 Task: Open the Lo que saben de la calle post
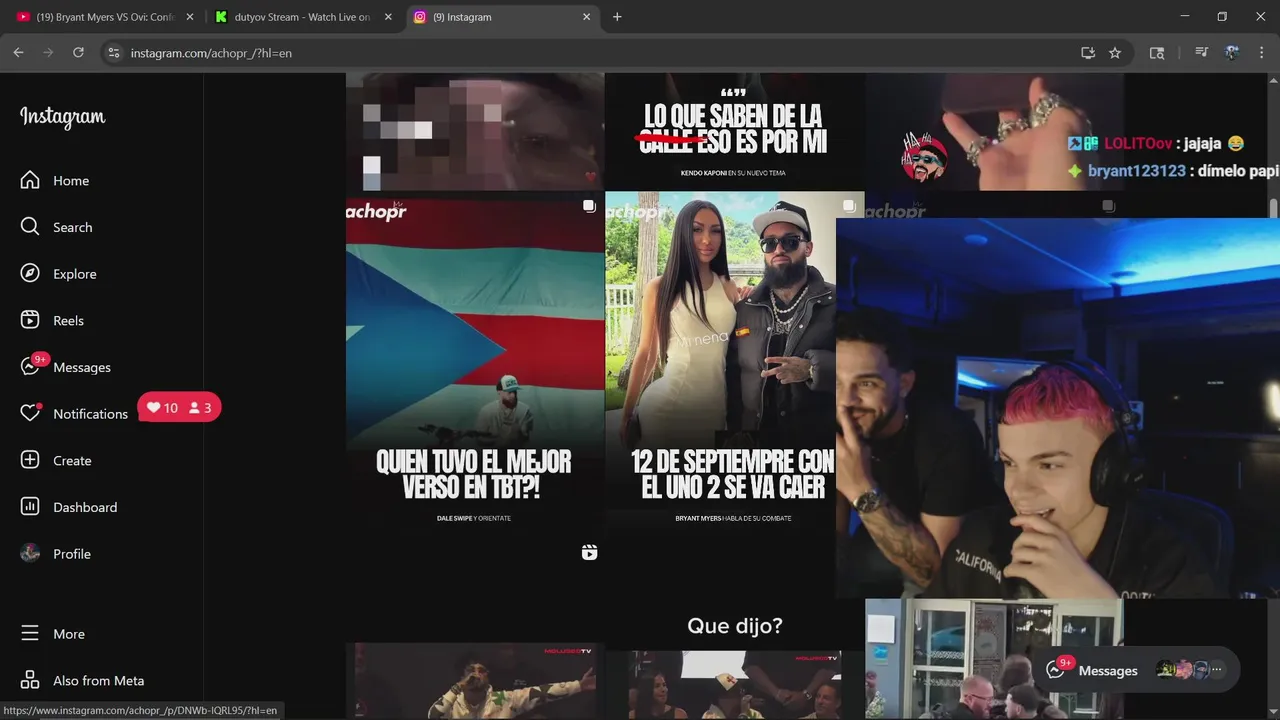734,131
